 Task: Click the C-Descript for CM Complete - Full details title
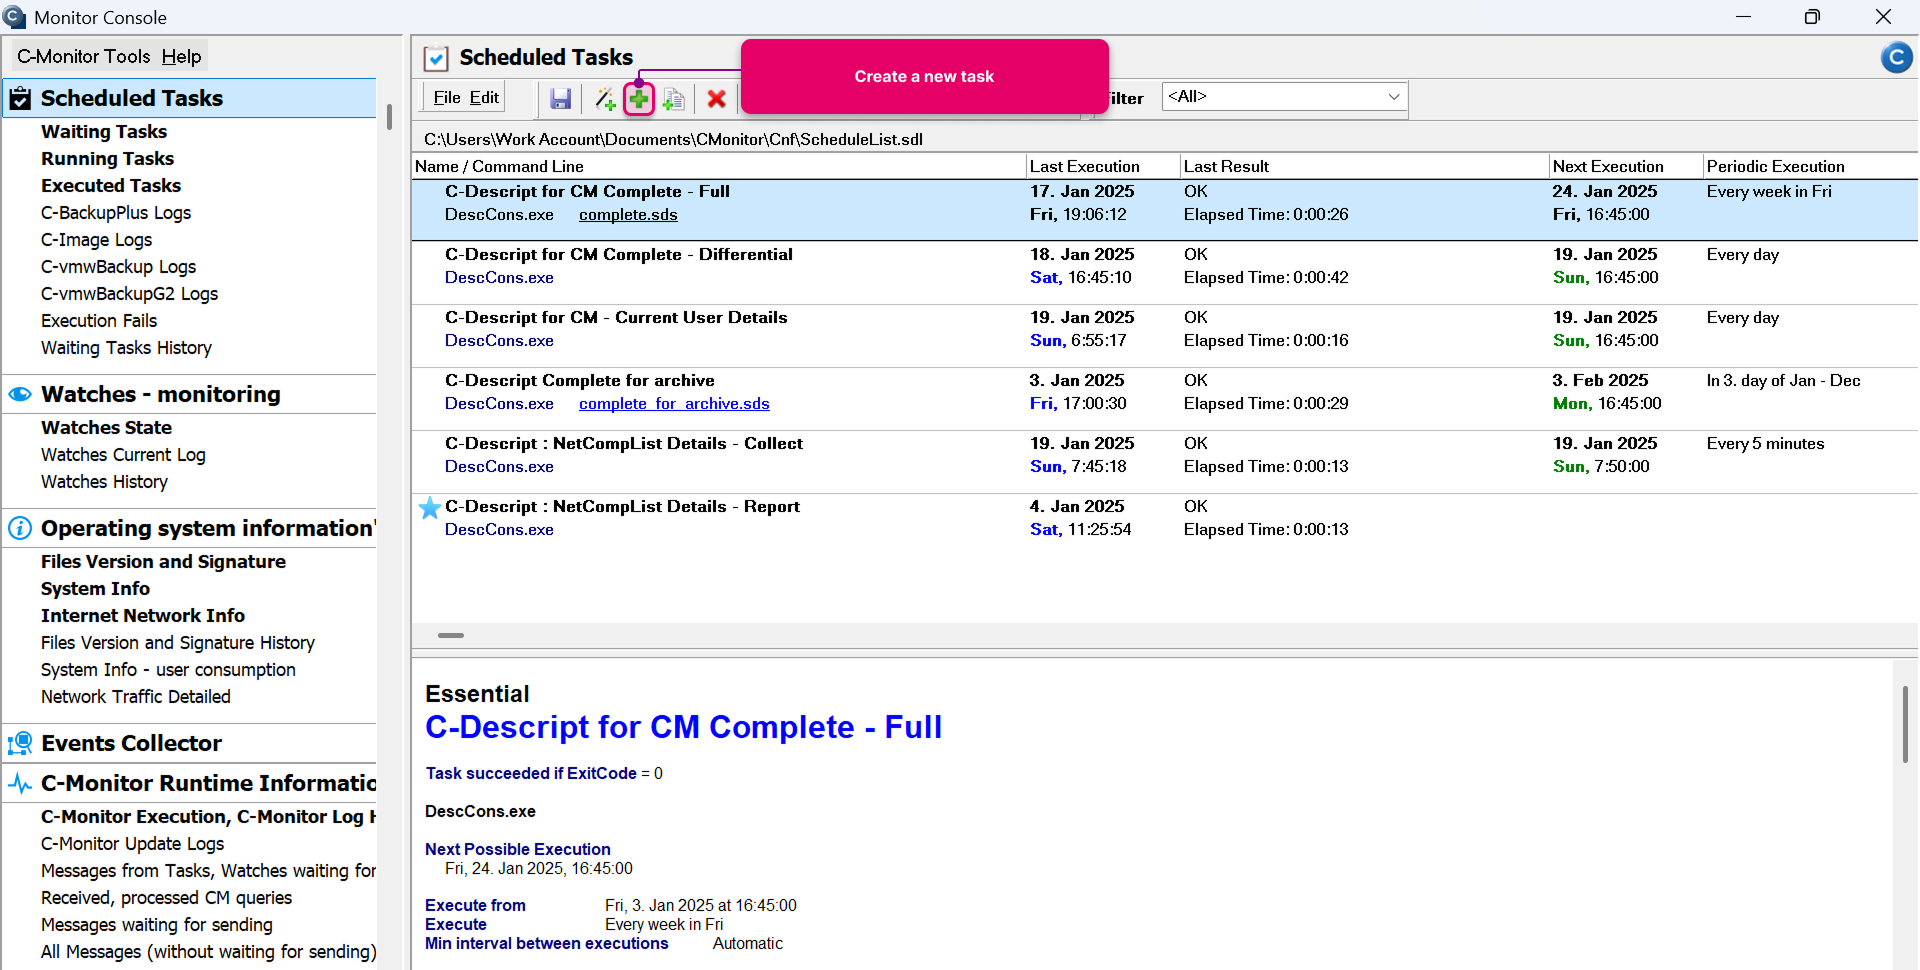(683, 727)
